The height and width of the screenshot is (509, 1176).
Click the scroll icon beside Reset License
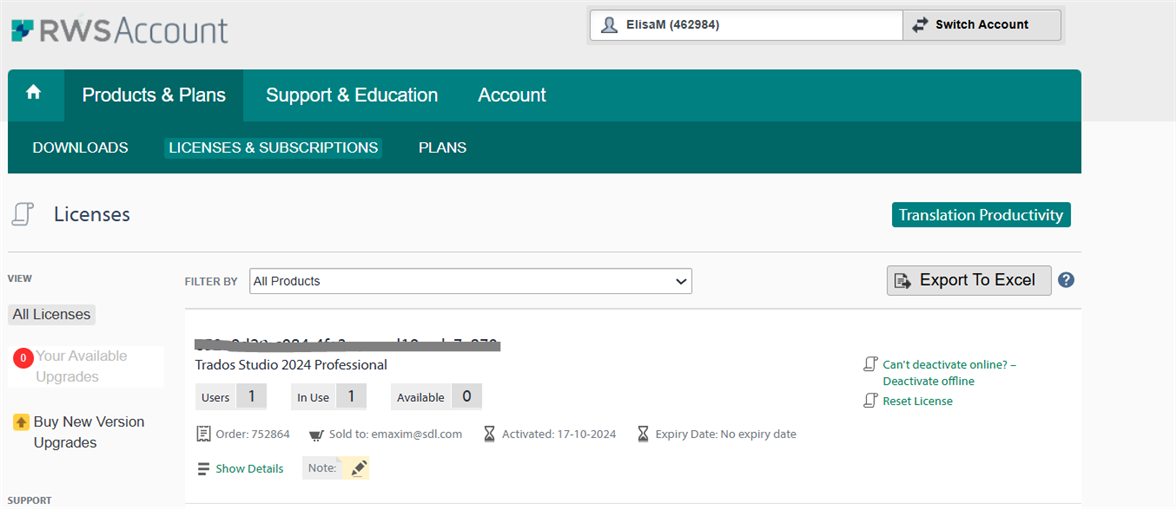[x=870, y=401]
